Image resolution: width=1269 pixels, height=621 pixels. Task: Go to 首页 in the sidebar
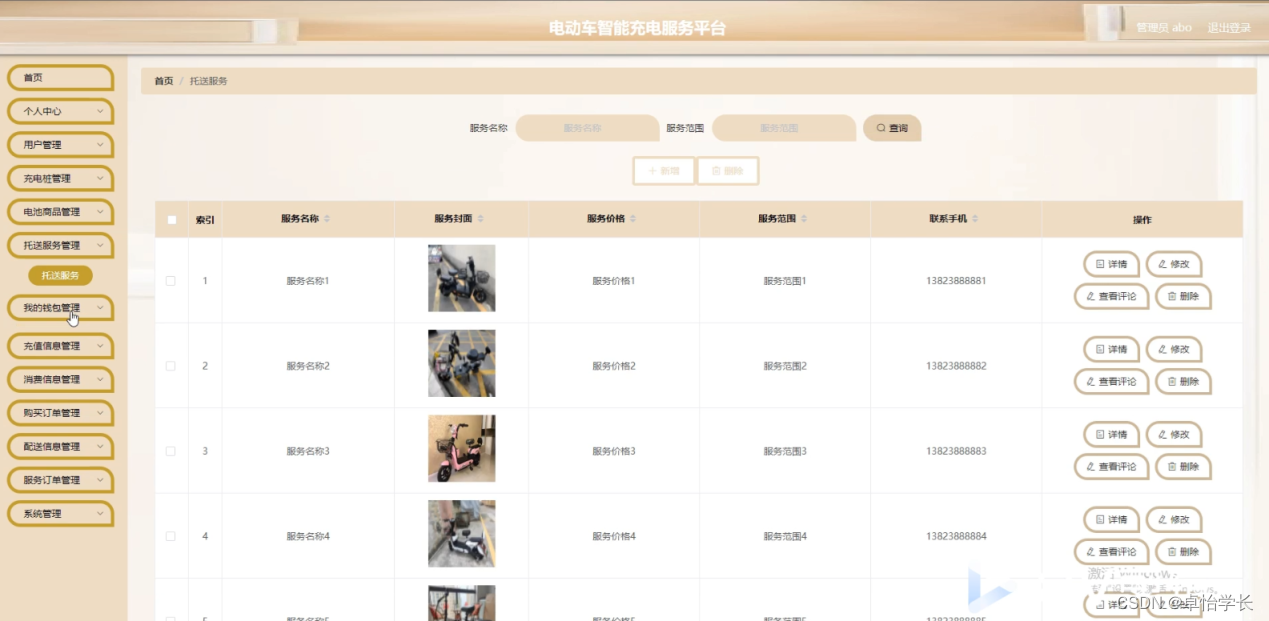click(x=60, y=78)
